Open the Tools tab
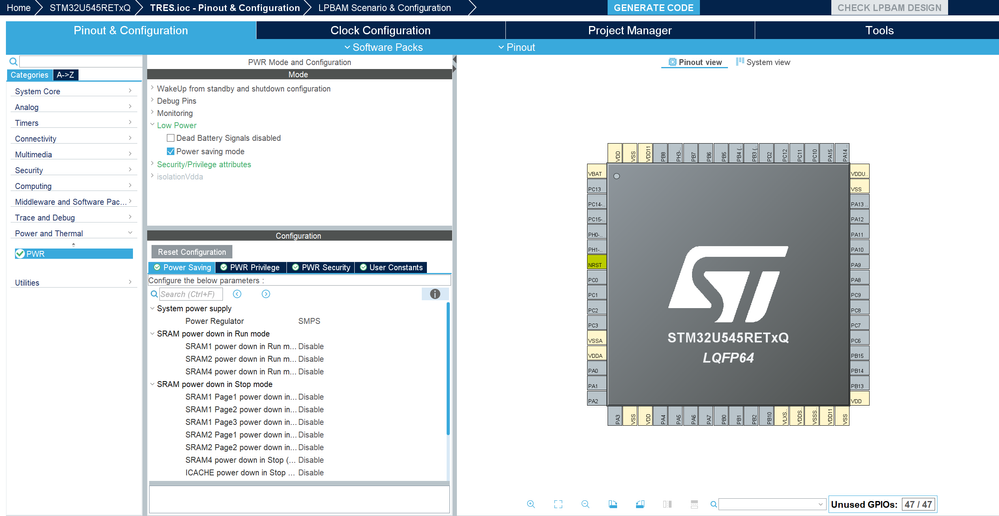The image size is (999, 516). (879, 31)
